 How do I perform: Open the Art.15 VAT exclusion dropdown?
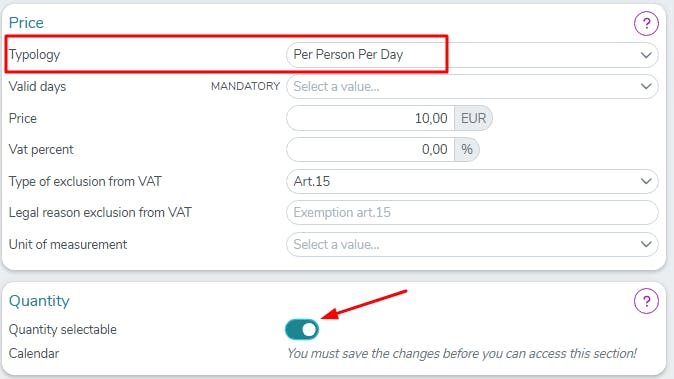pos(472,181)
